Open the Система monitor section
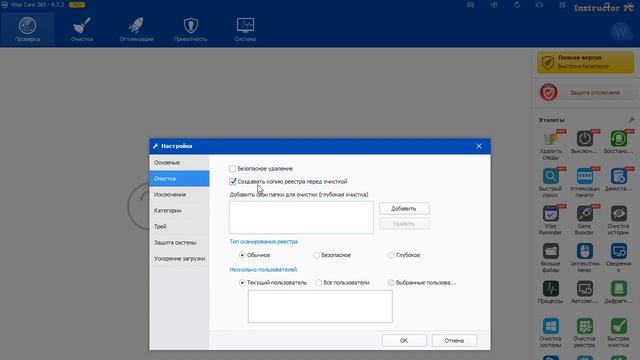The height and width of the screenshot is (360, 640). [245, 29]
